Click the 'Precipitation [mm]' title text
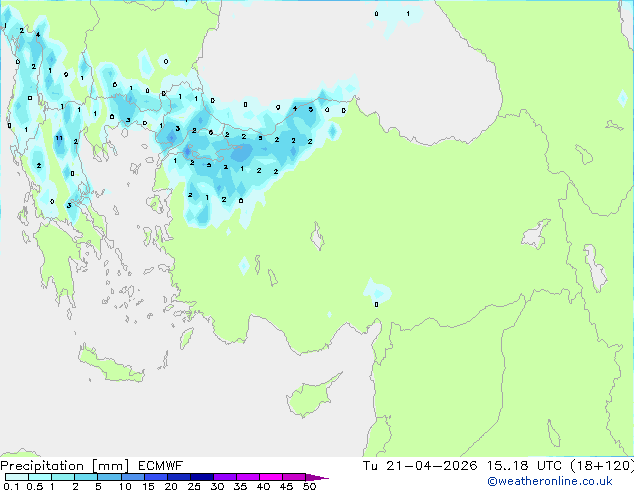Image resolution: width=634 pixels, height=490 pixels. click(65, 466)
